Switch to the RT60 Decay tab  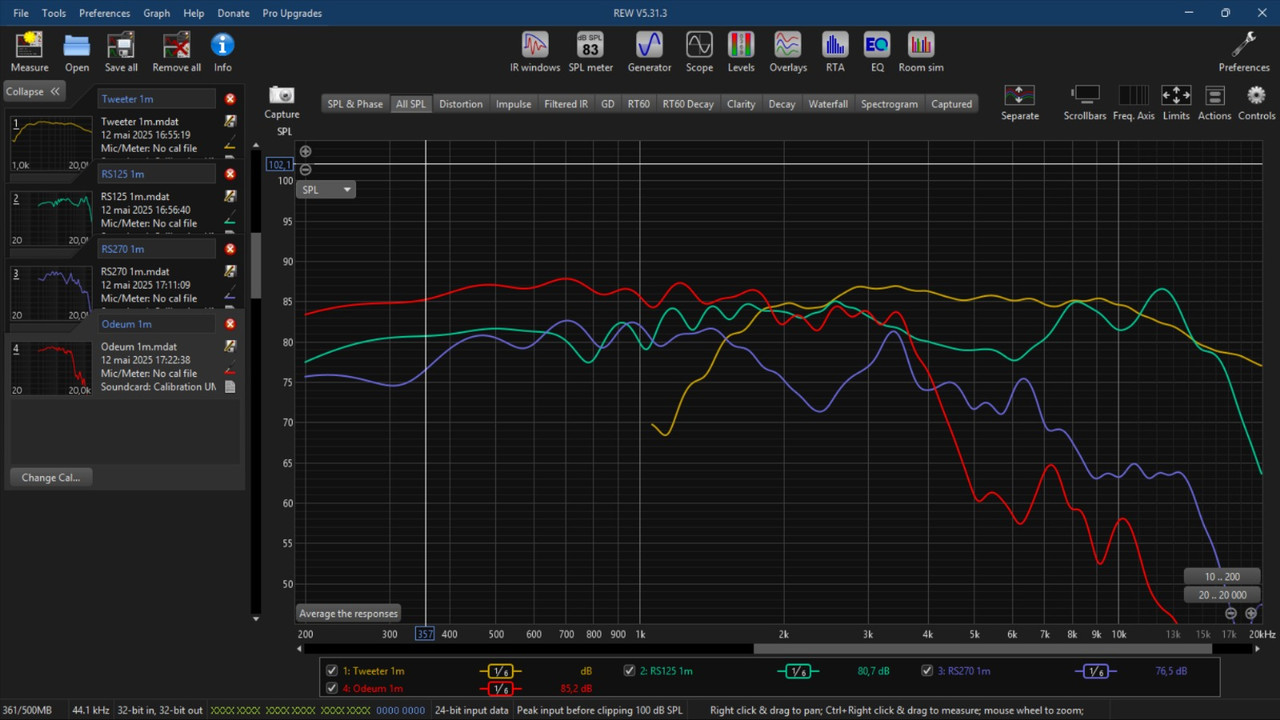(x=688, y=104)
